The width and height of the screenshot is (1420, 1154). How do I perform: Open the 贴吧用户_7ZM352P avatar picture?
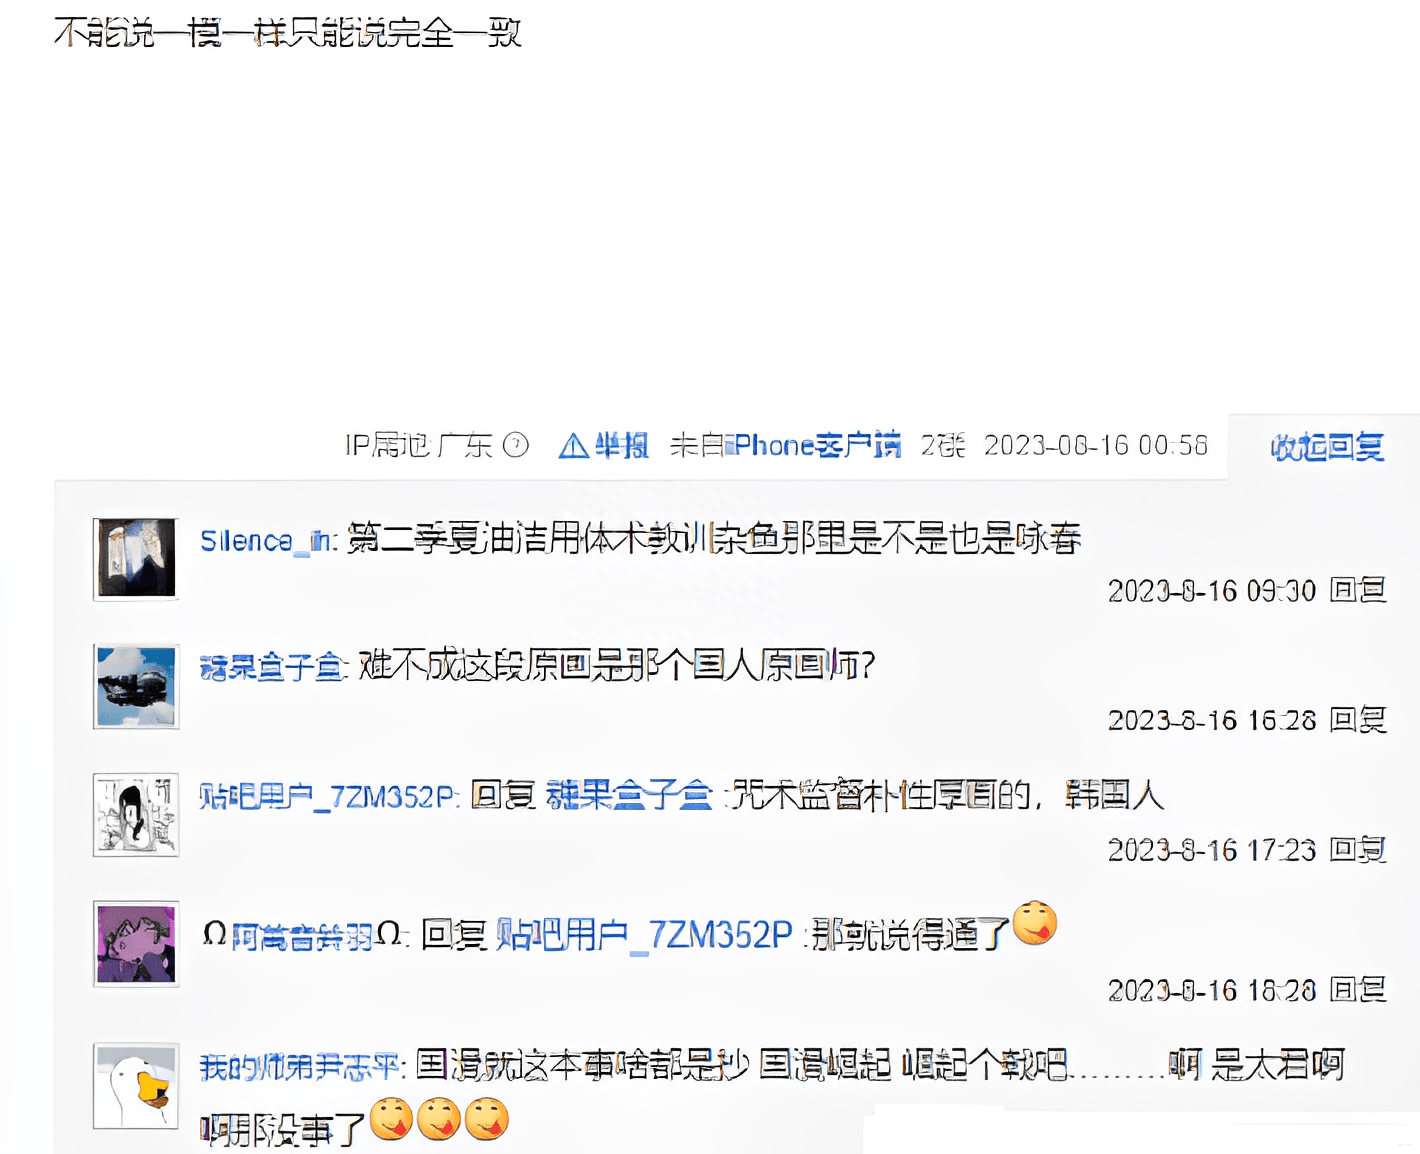[x=137, y=814]
